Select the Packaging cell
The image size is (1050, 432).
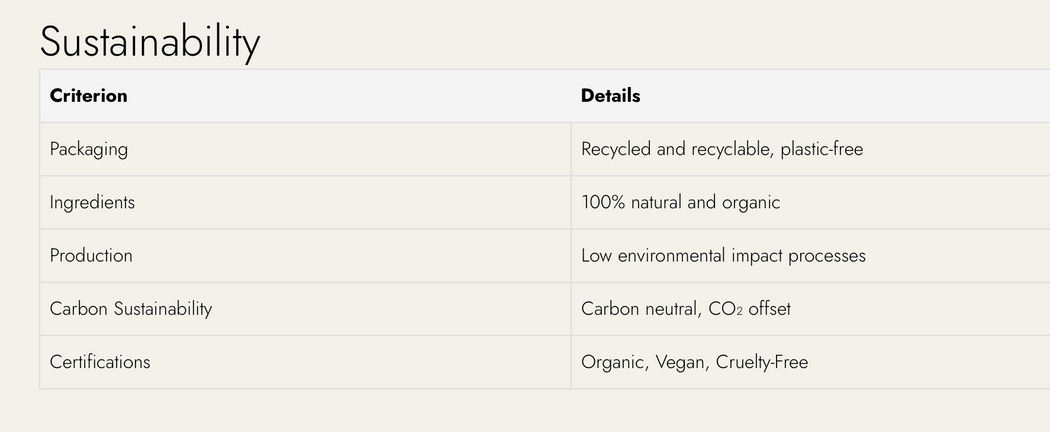tap(89, 149)
